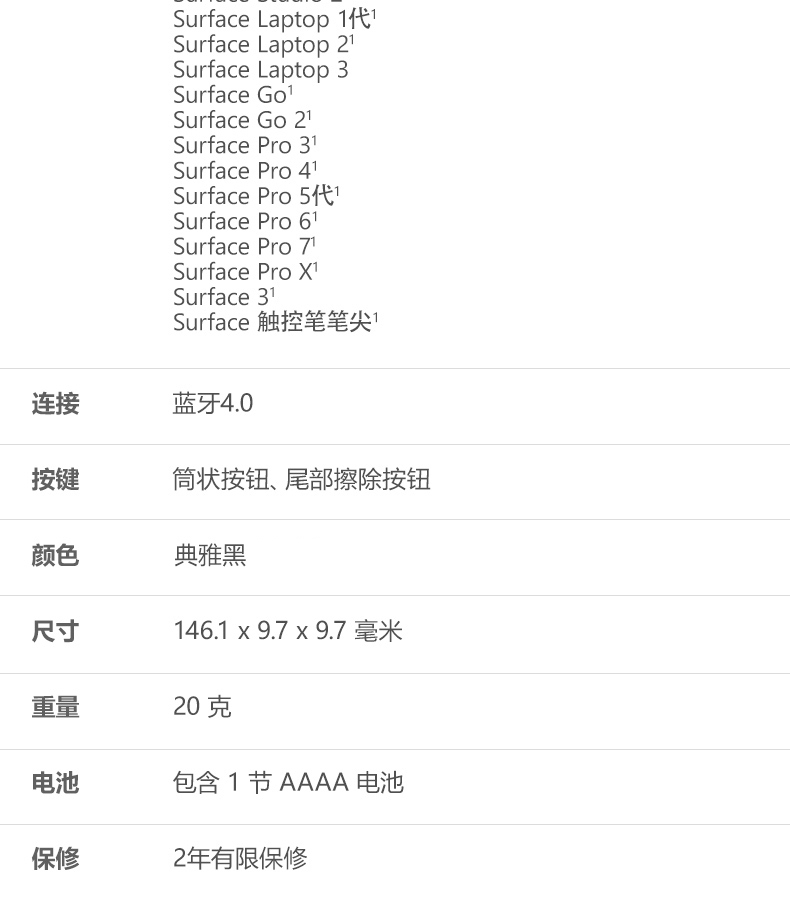Click the 连接 row label
Viewport: 790px width, 903px height.
tap(55, 404)
